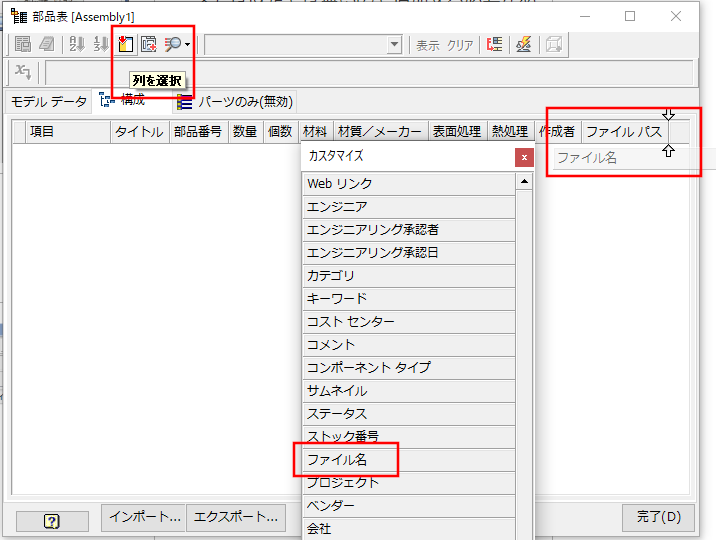Select コンポーネント タイプ in the customize list

click(409, 367)
